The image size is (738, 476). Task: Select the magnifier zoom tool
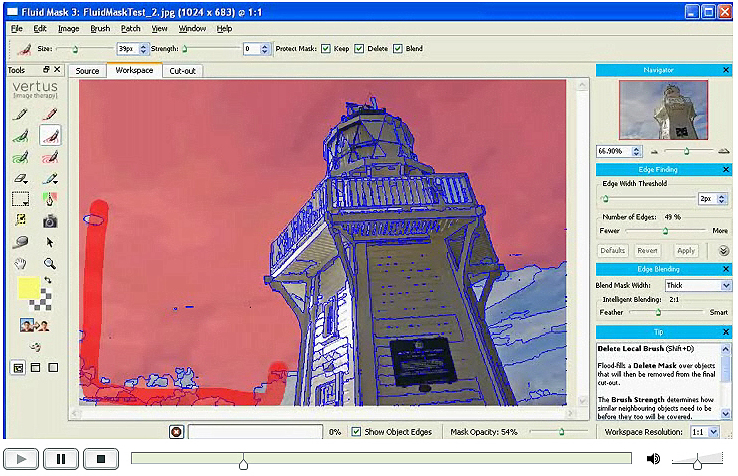coord(49,264)
